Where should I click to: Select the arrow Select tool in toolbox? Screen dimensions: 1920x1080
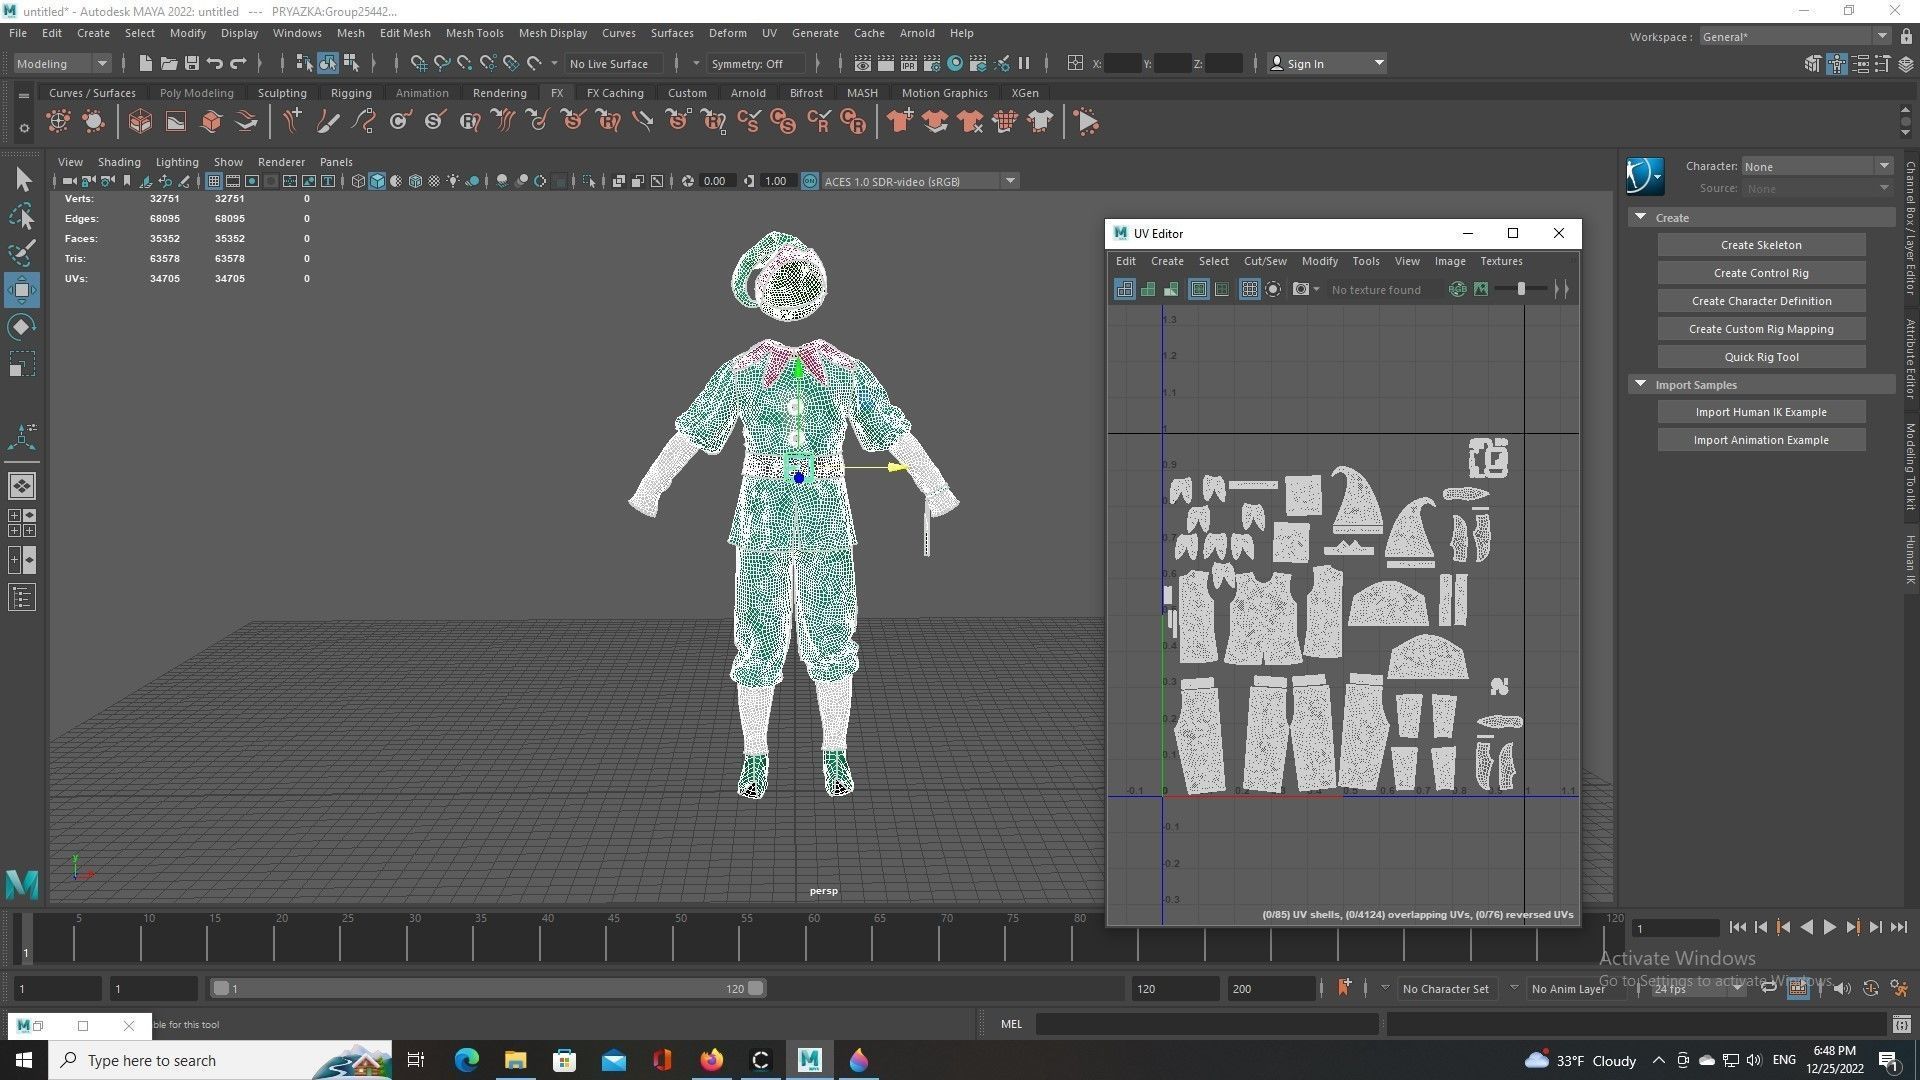(x=23, y=180)
